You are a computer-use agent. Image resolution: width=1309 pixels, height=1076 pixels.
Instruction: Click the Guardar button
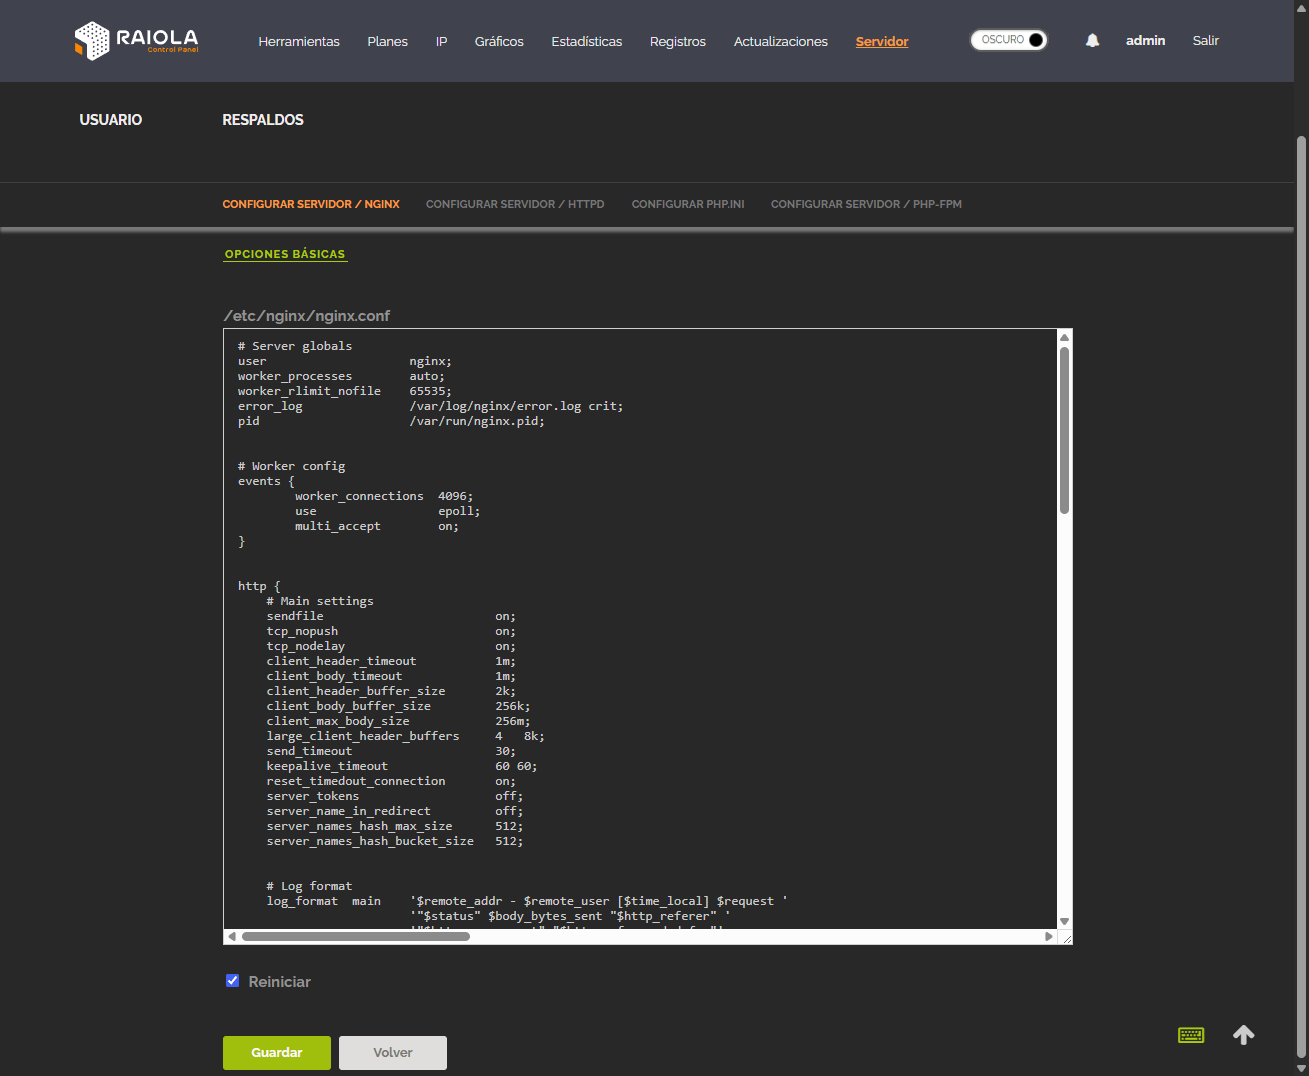(277, 1053)
